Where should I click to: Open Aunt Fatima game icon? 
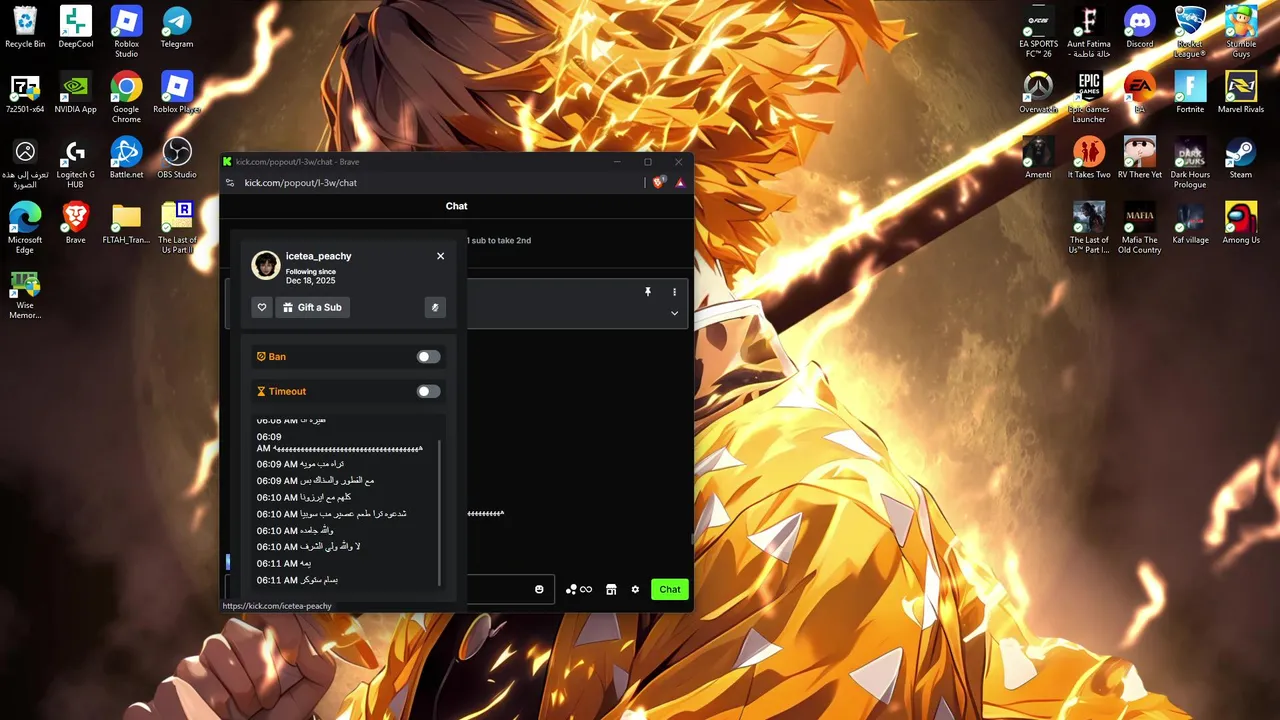click(1089, 32)
